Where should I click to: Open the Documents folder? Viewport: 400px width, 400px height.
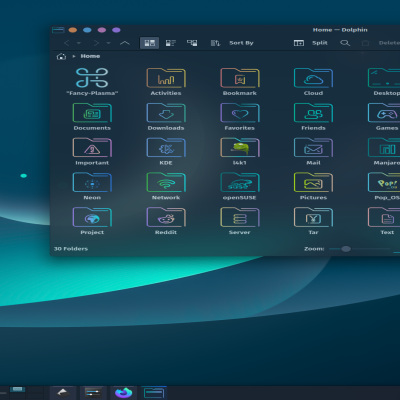click(92, 117)
